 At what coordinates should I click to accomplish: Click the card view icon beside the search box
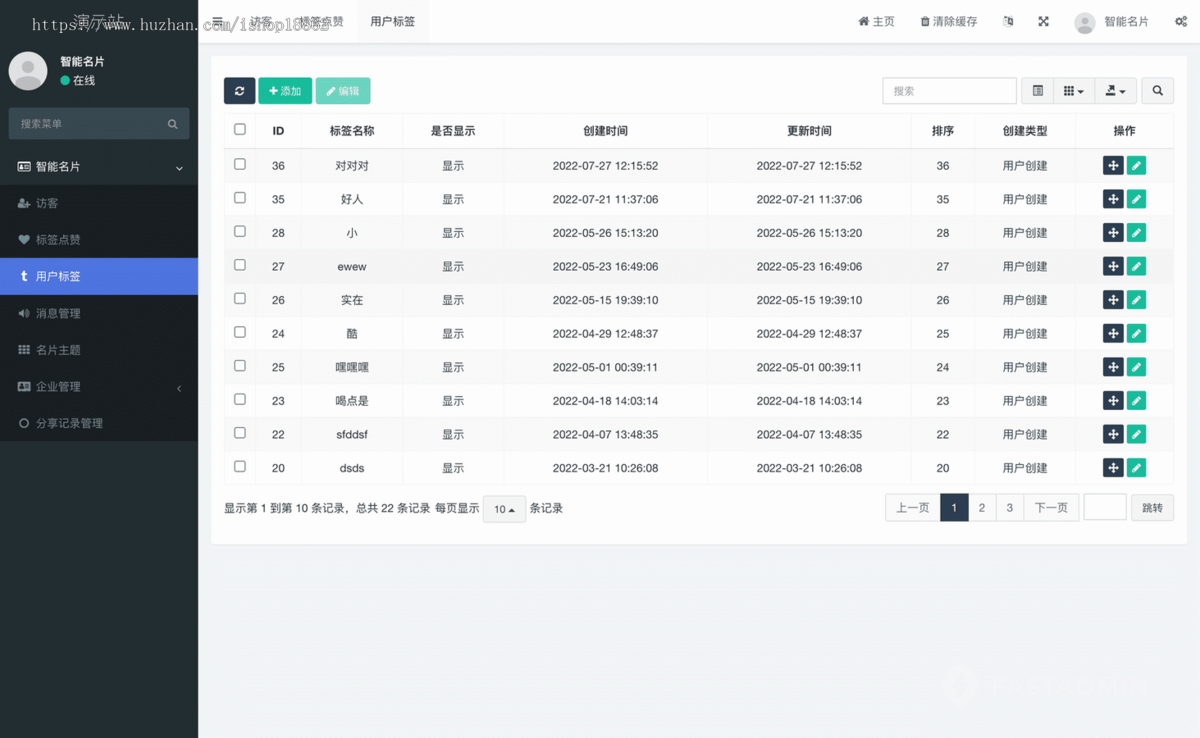(x=1037, y=90)
